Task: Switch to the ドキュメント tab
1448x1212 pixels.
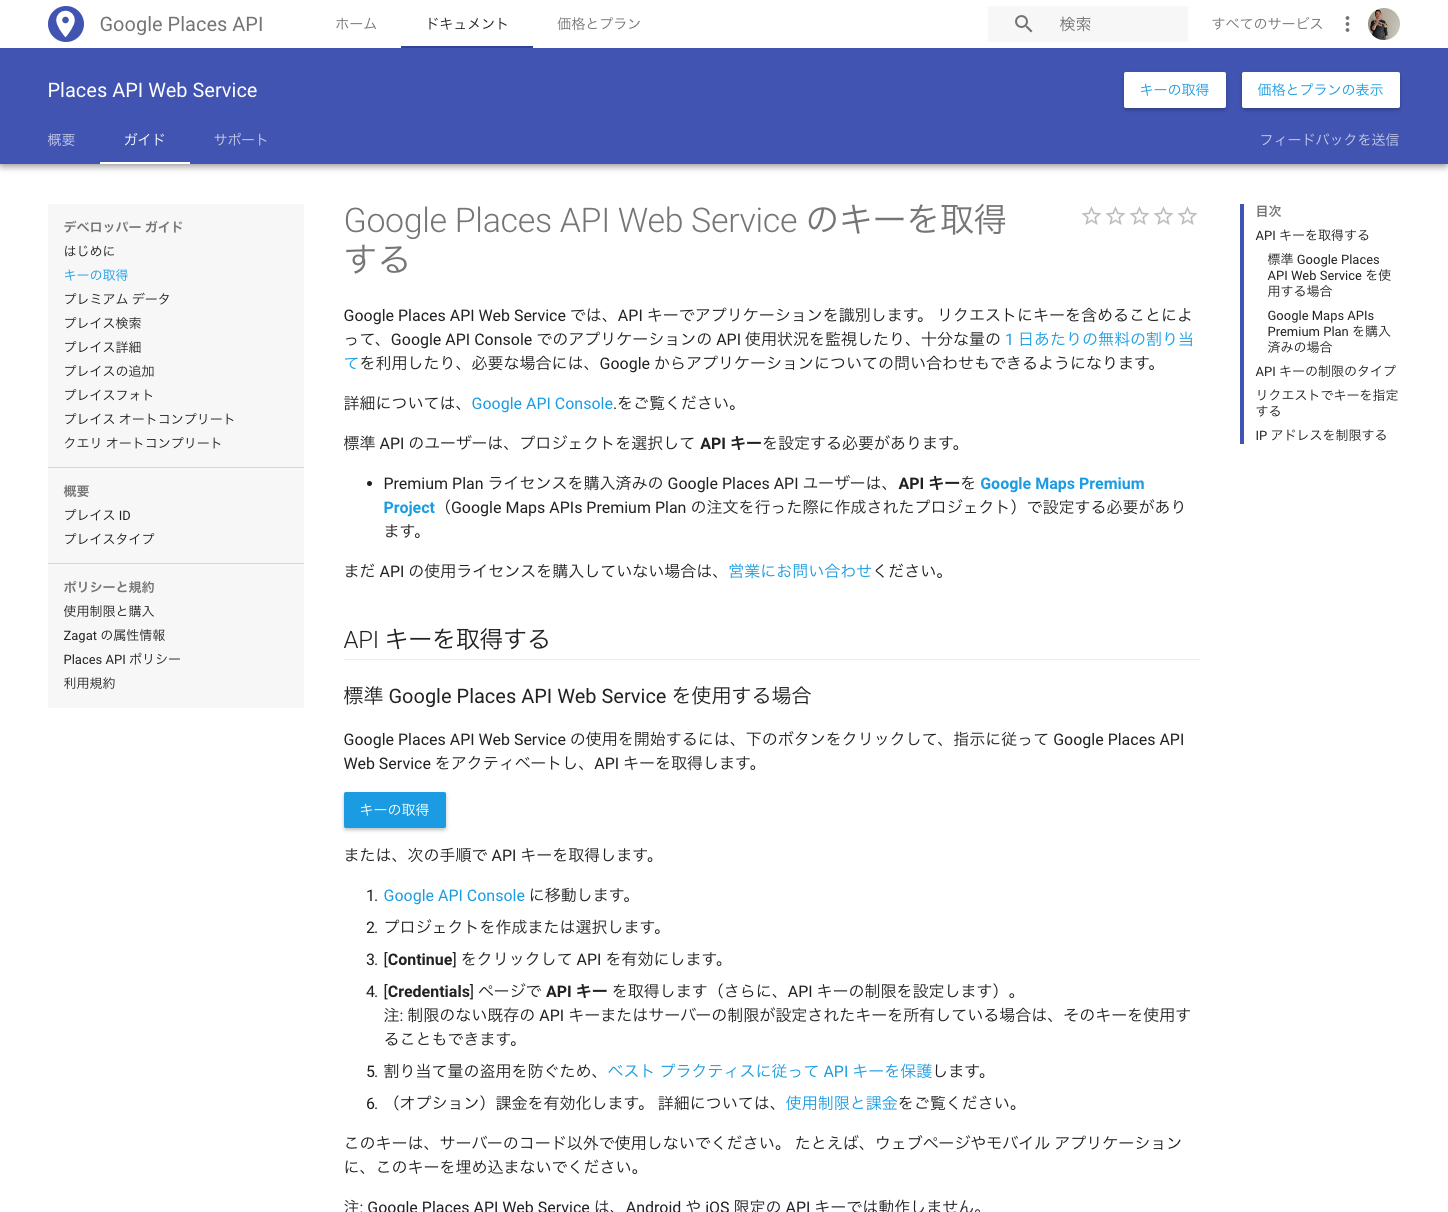Action: point(466,23)
